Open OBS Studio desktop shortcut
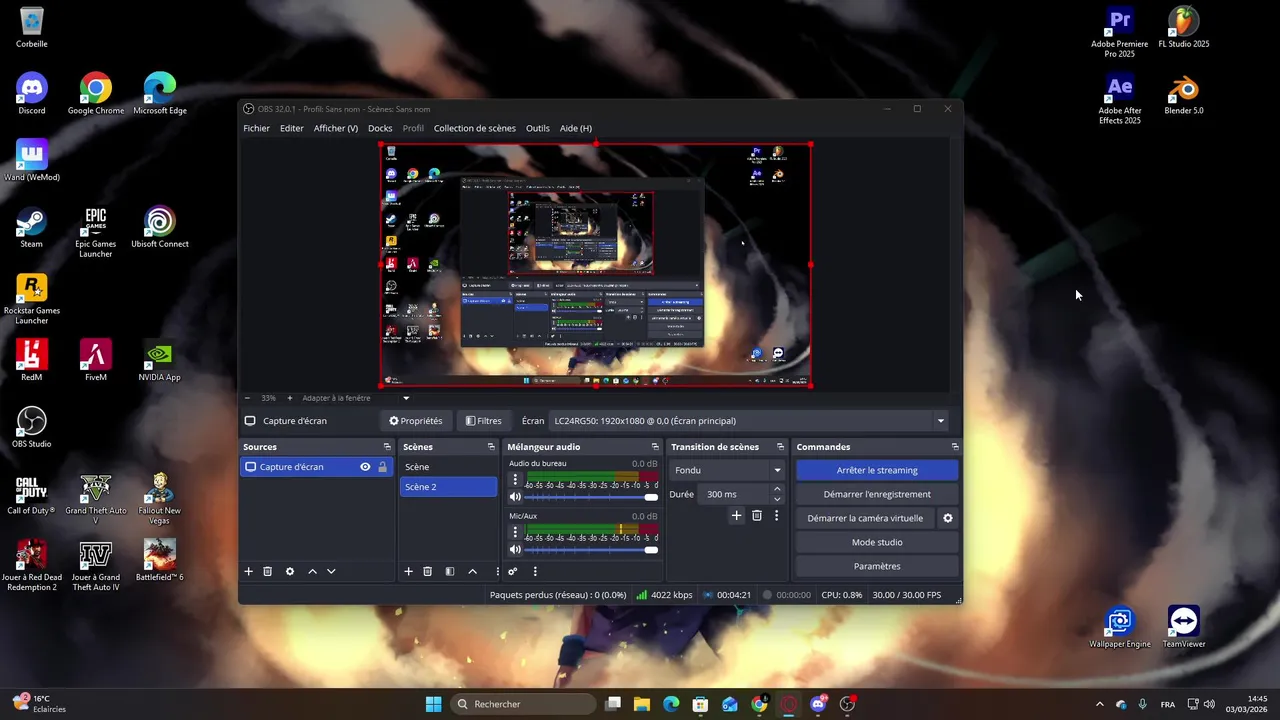1280x720 pixels. 32,427
